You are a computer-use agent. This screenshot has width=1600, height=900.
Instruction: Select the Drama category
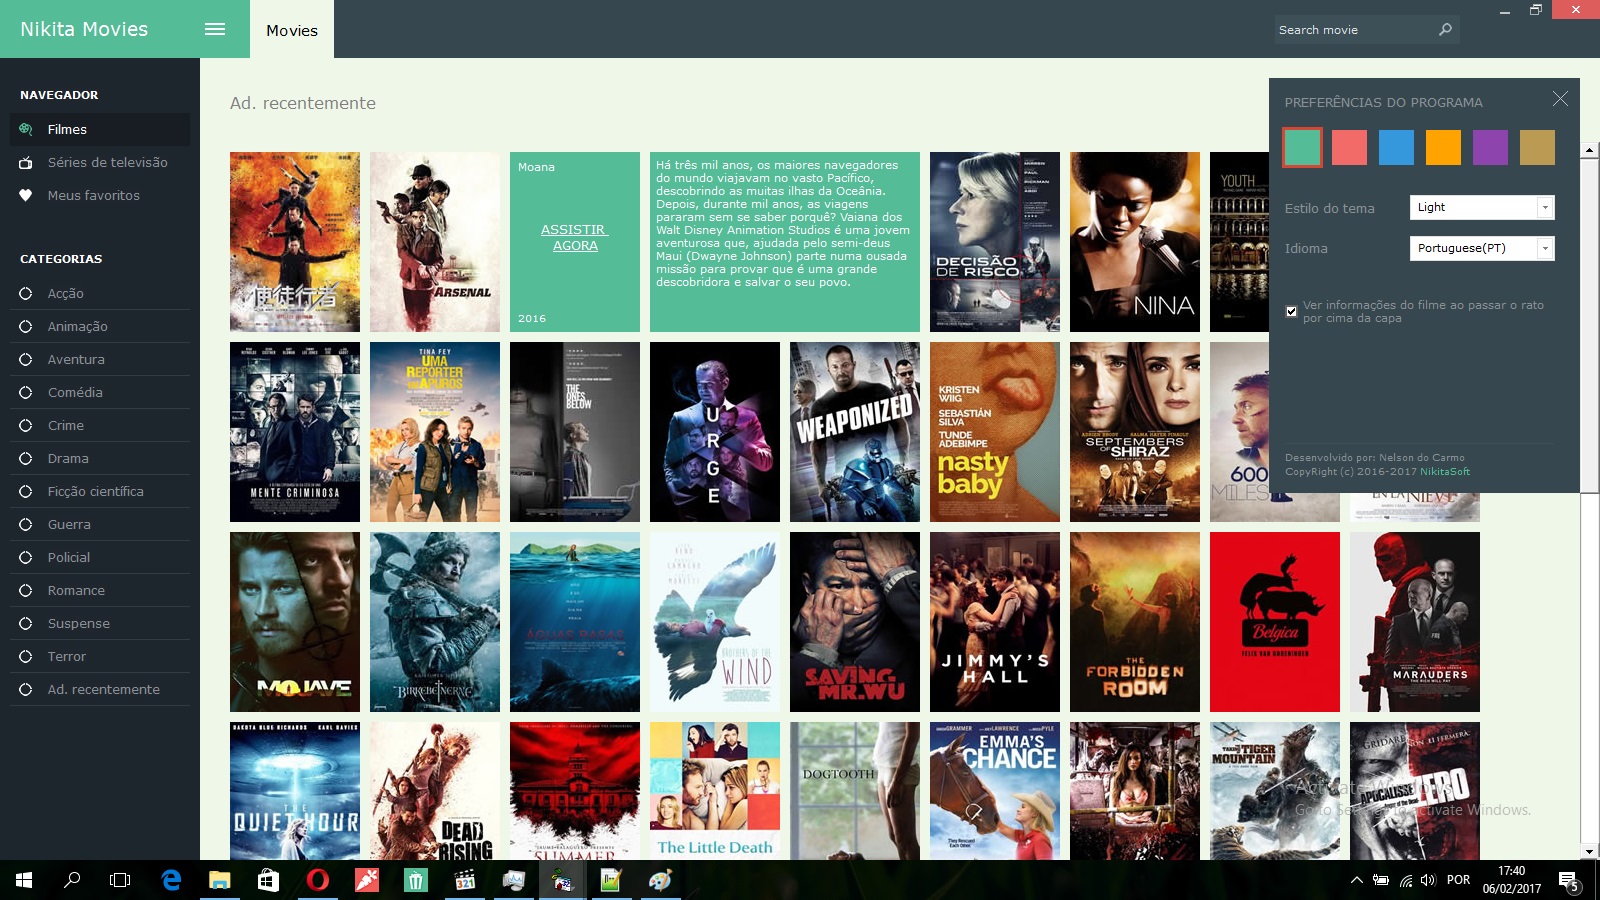coord(100,458)
